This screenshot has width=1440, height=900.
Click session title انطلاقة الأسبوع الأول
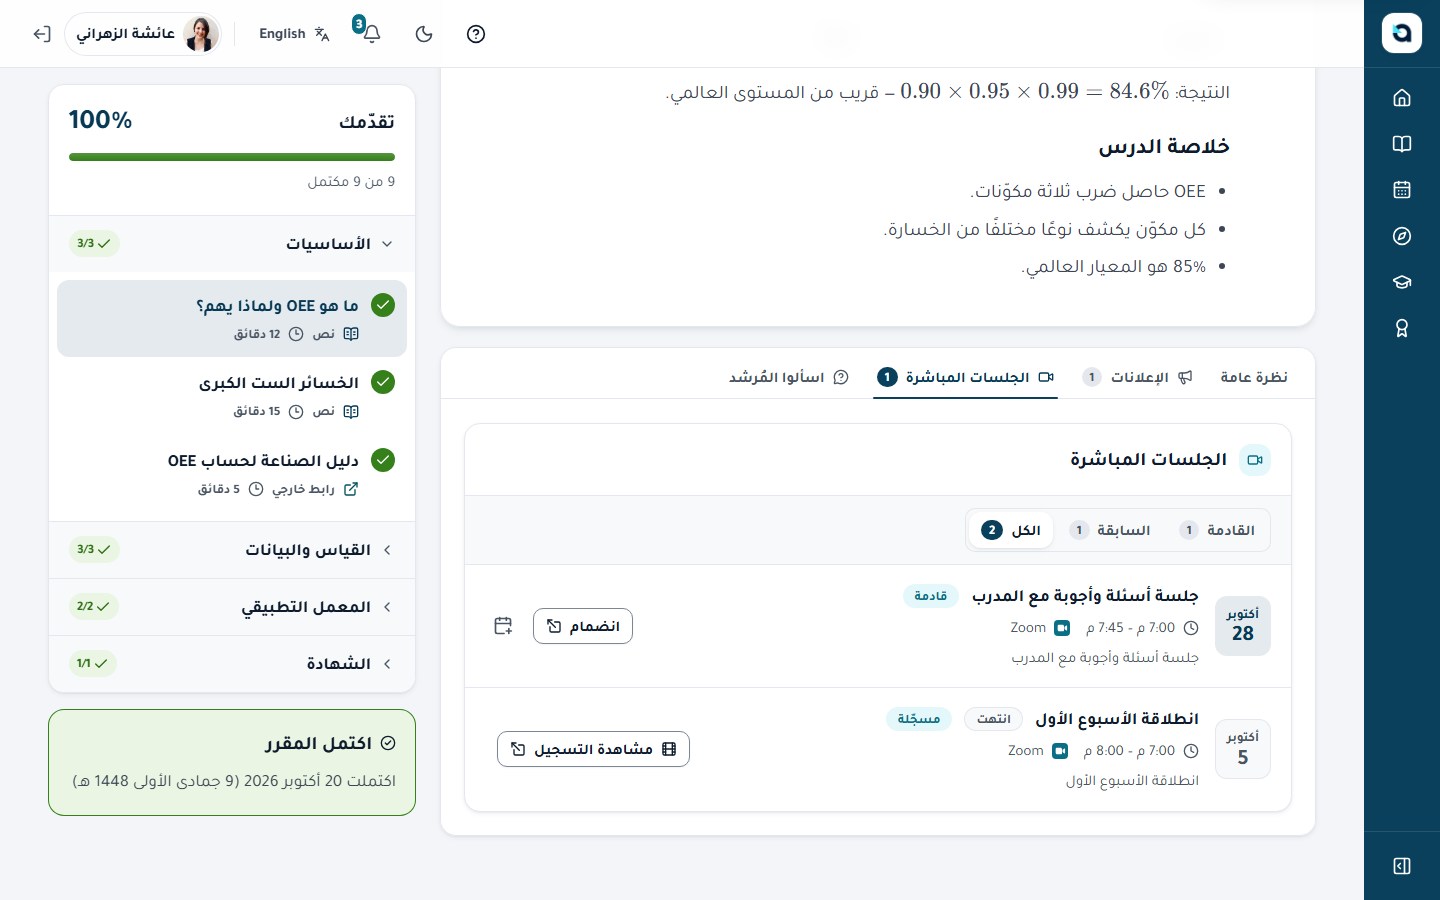click(1117, 719)
